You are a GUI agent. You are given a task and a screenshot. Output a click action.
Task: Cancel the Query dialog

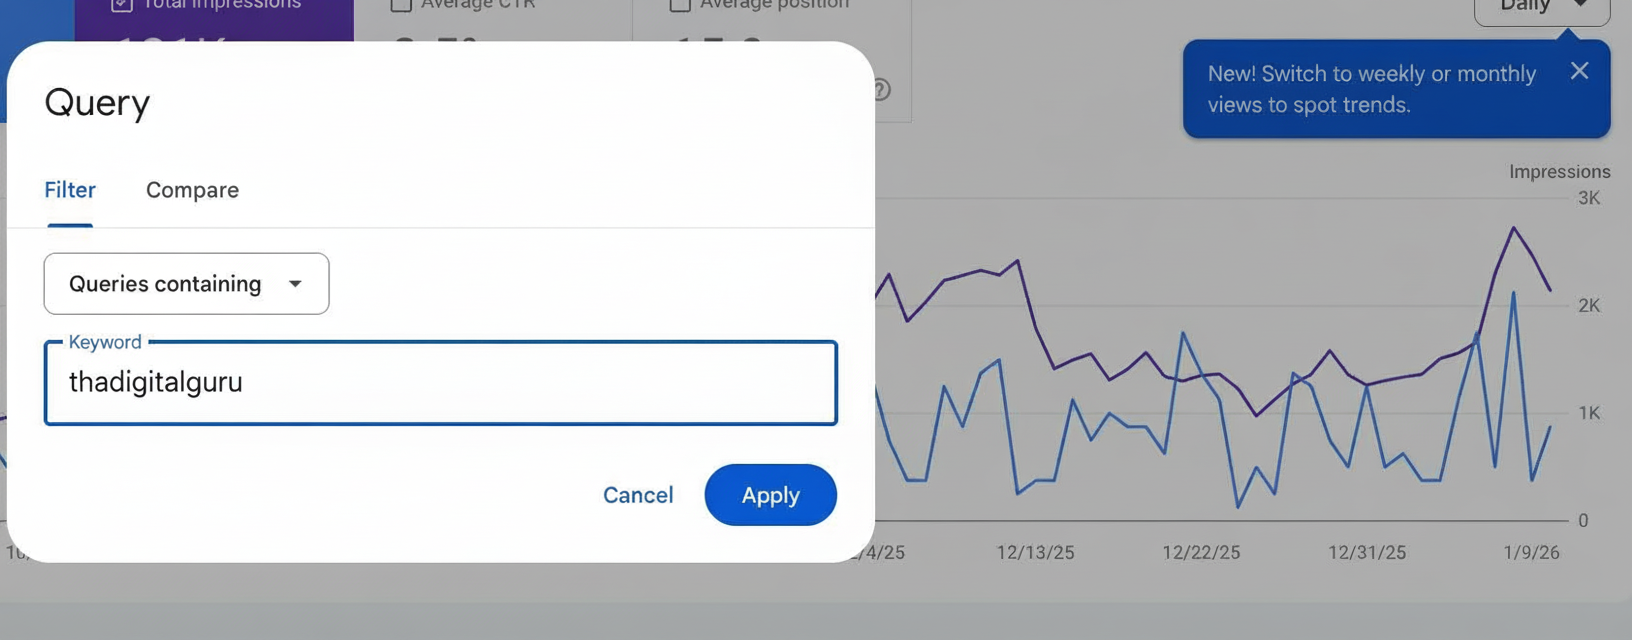tap(638, 494)
